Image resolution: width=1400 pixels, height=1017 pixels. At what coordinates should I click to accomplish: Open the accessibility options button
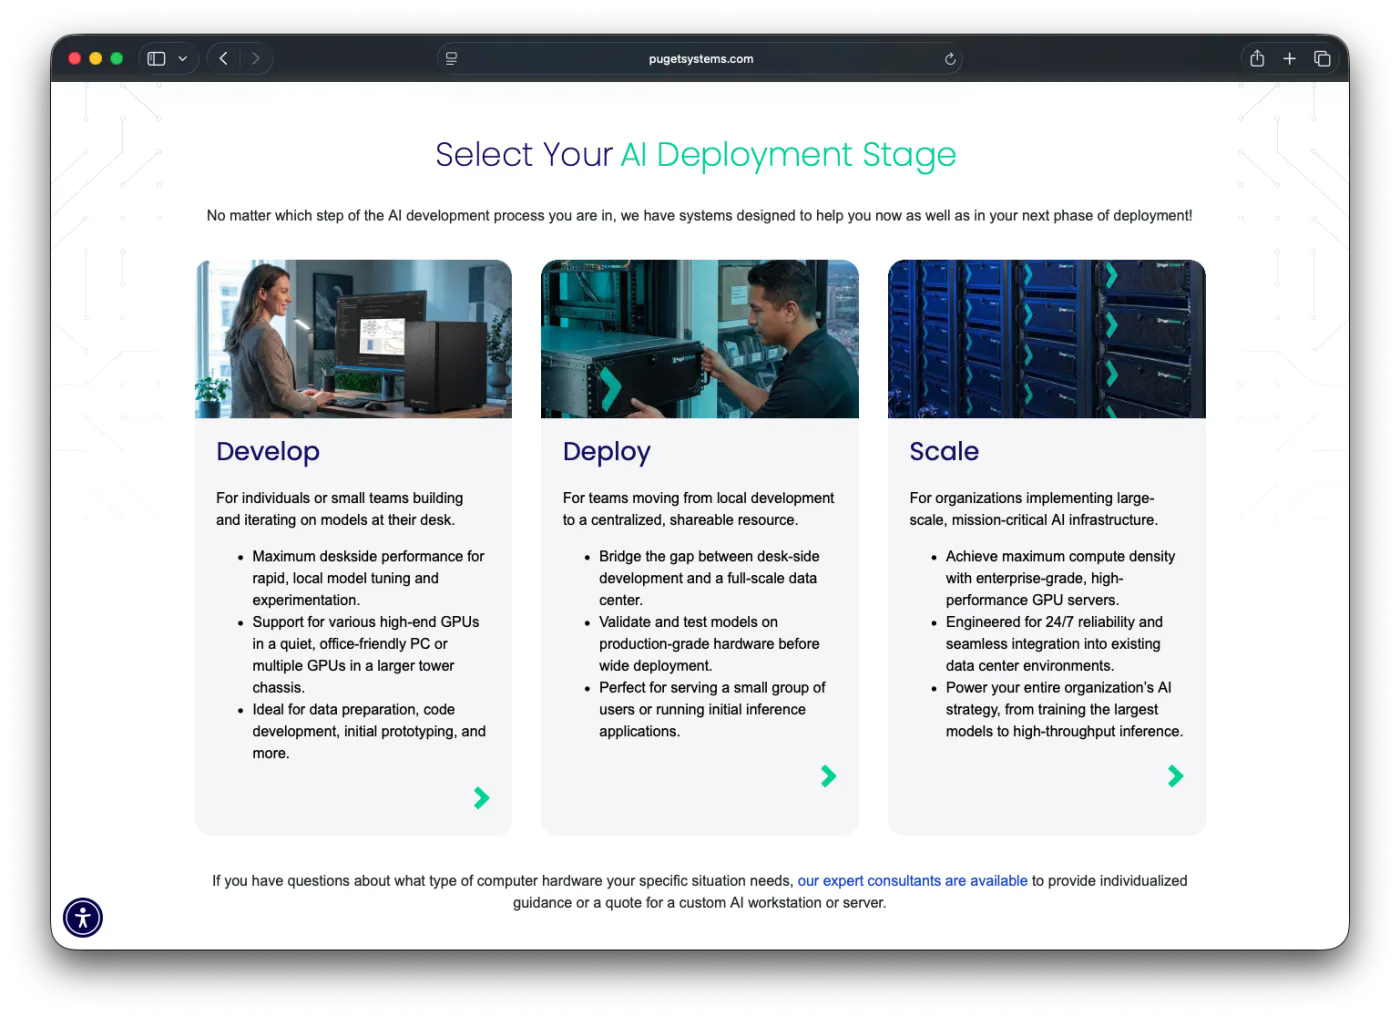coord(83,917)
